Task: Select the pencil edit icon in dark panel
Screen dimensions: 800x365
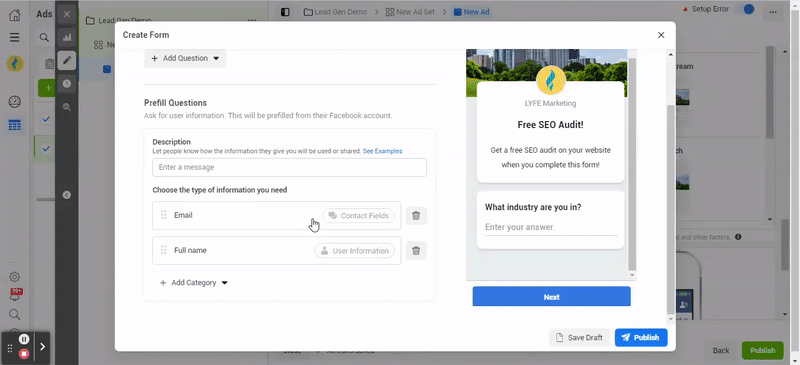Action: coord(67,60)
